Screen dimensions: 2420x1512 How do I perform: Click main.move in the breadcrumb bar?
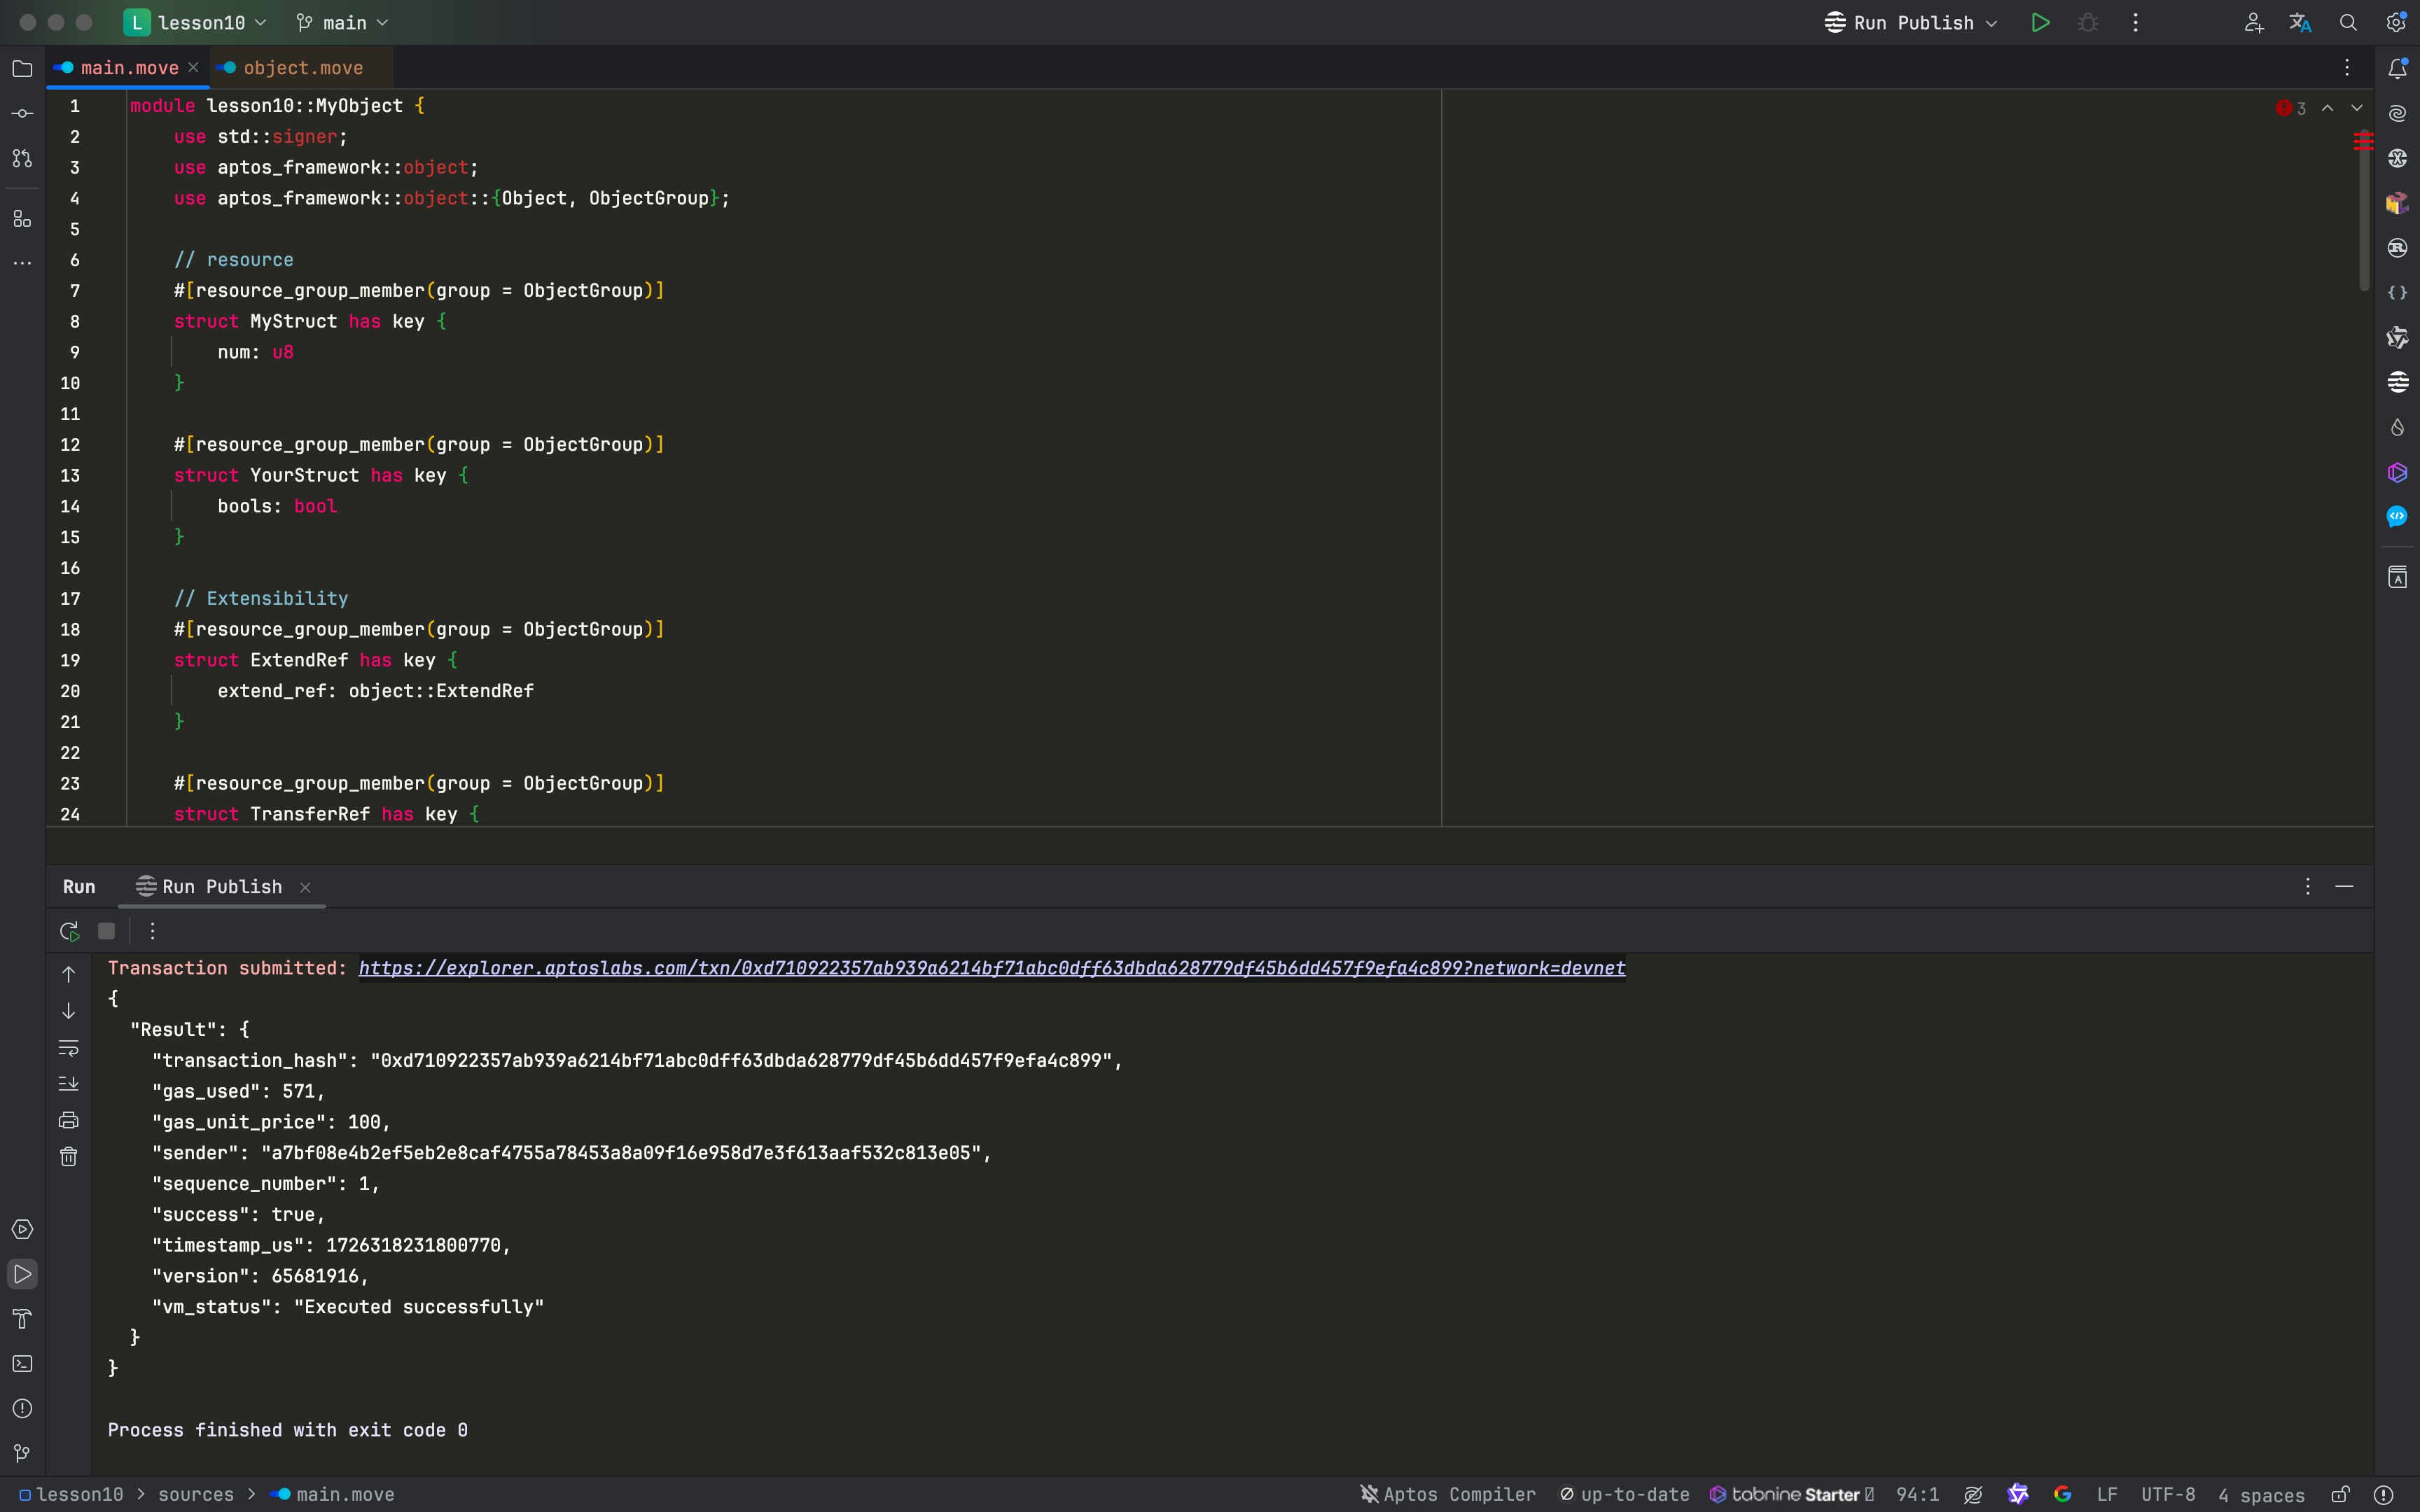pyautogui.click(x=333, y=1494)
